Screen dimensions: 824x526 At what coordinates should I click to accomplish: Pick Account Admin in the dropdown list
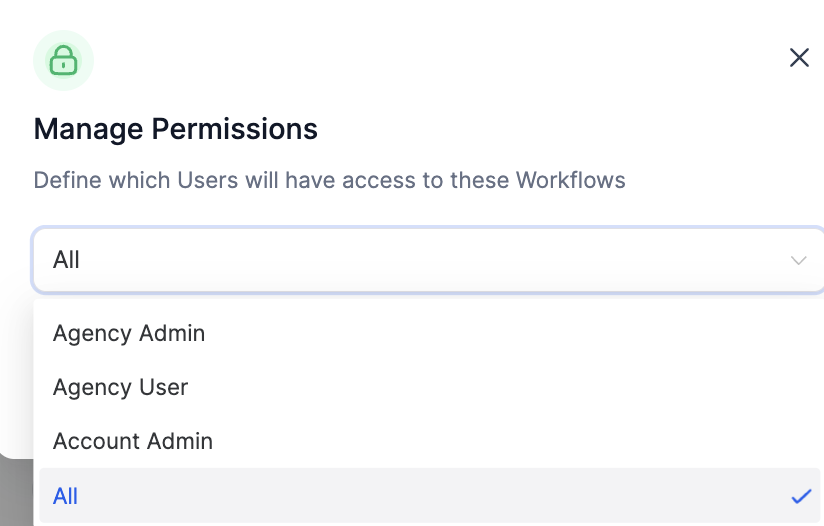(133, 441)
